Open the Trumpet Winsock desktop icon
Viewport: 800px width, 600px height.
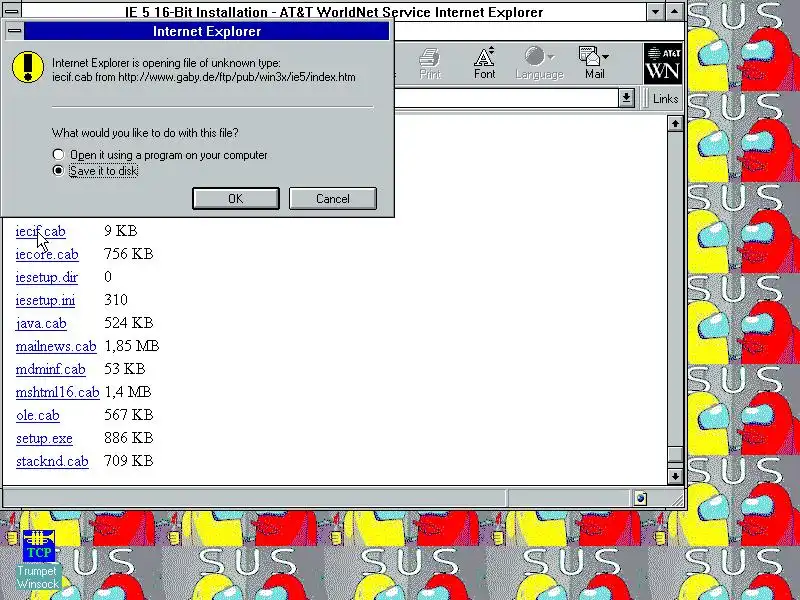point(38,560)
